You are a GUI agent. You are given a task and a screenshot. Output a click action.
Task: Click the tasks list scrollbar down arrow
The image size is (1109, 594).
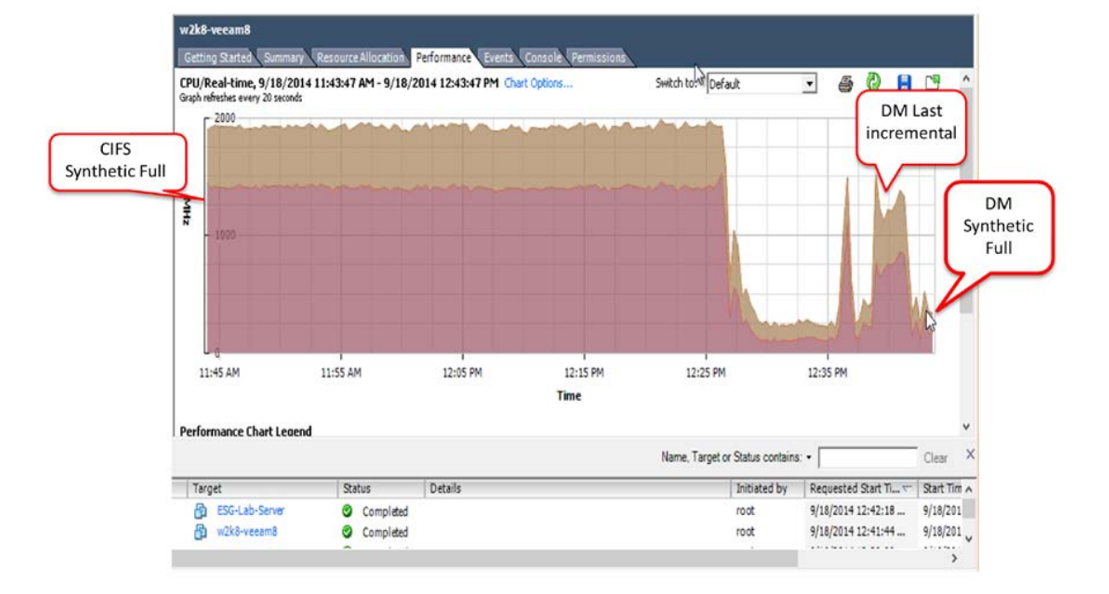[x=969, y=539]
